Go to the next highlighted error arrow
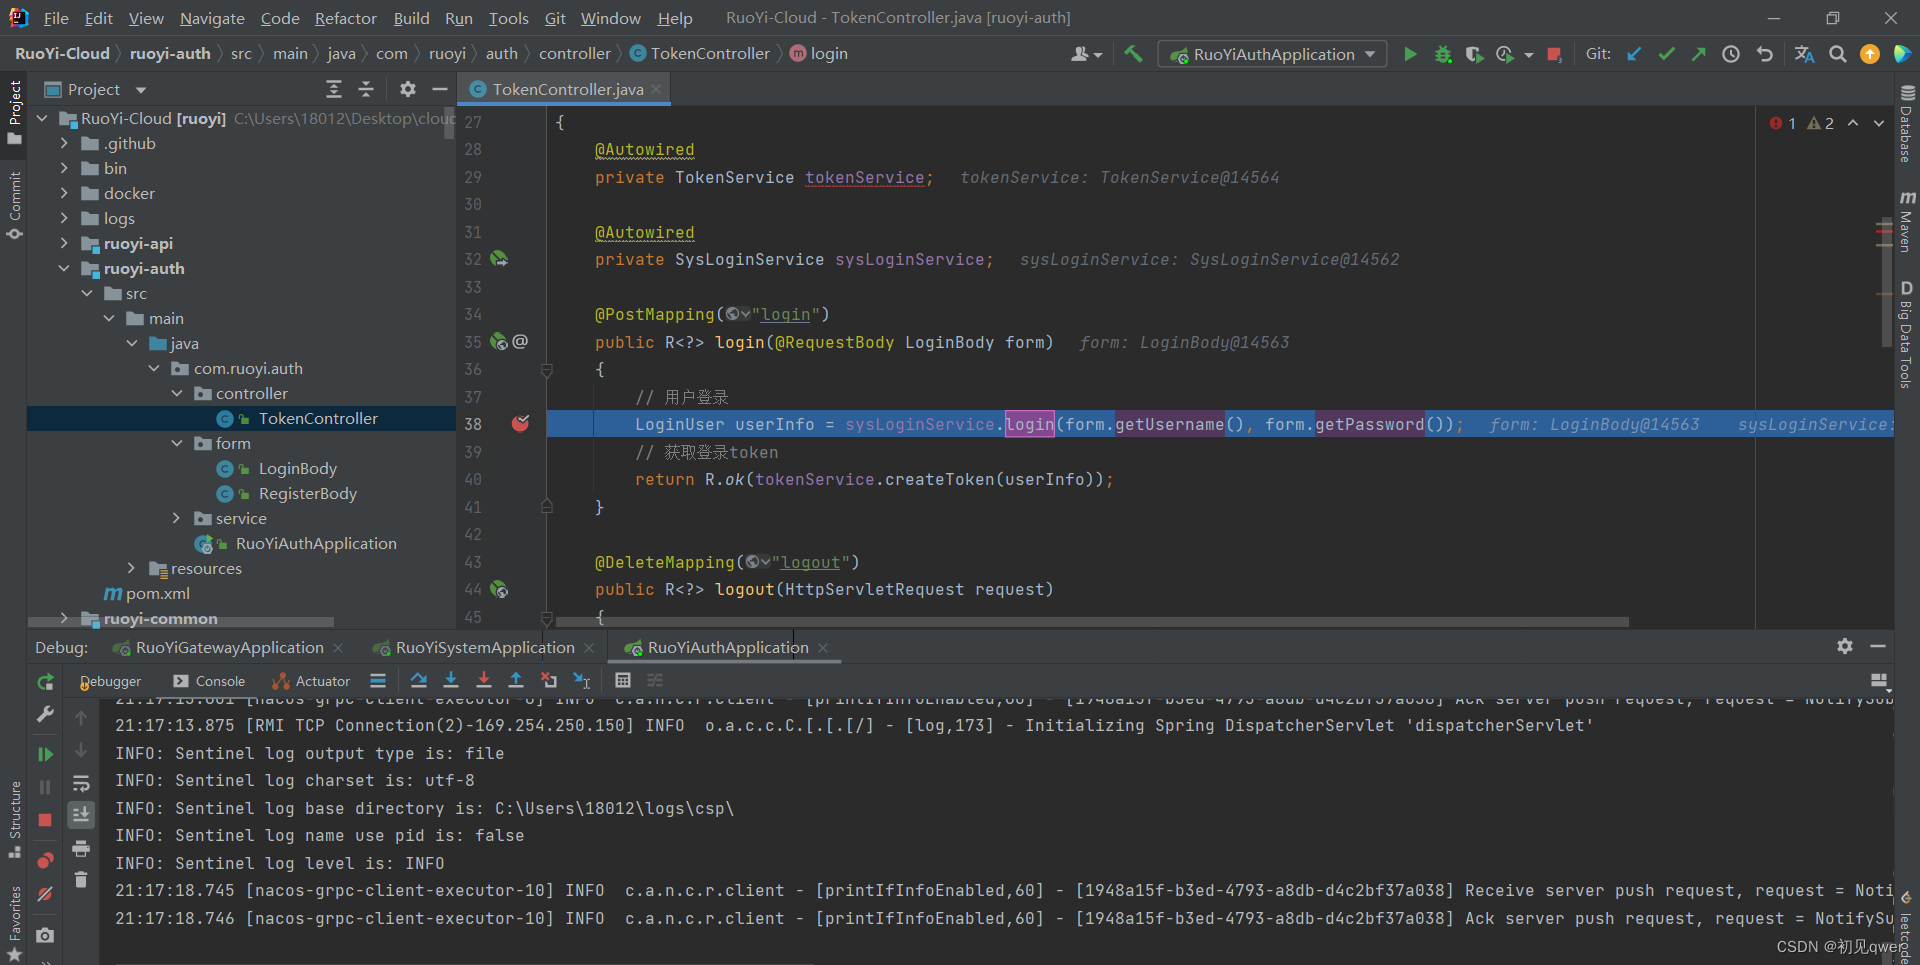The image size is (1920, 965). point(1879,123)
